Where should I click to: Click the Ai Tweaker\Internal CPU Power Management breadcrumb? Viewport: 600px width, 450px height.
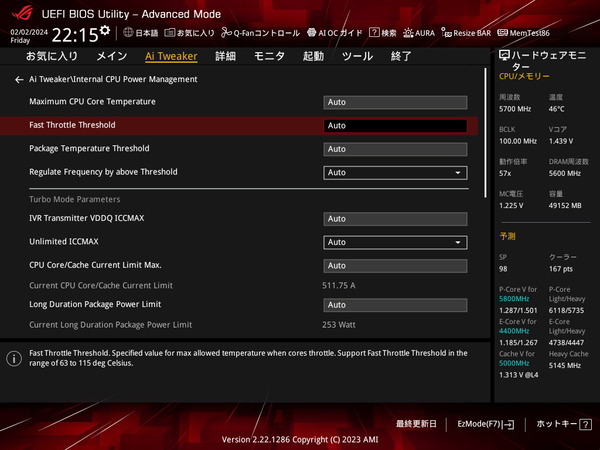click(x=113, y=79)
